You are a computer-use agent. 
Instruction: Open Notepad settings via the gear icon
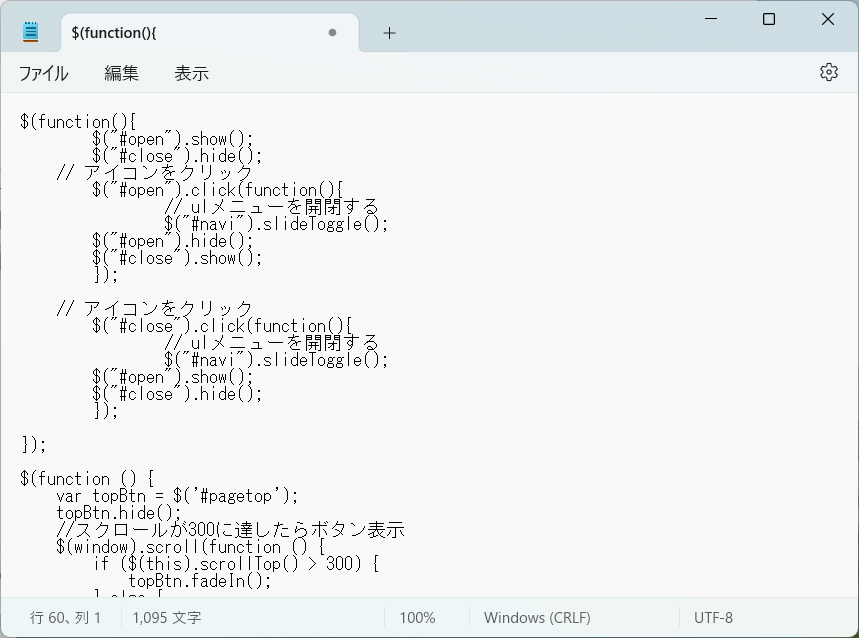tap(828, 71)
